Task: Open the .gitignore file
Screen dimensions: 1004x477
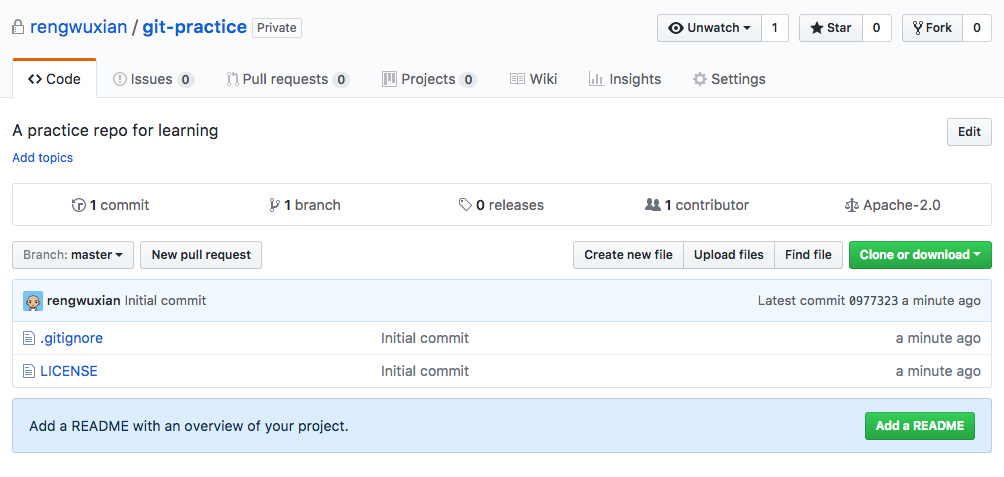Action: [72, 338]
